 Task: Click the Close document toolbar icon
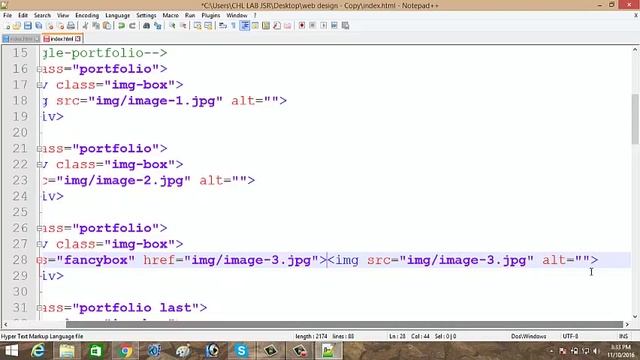pos(50,26)
